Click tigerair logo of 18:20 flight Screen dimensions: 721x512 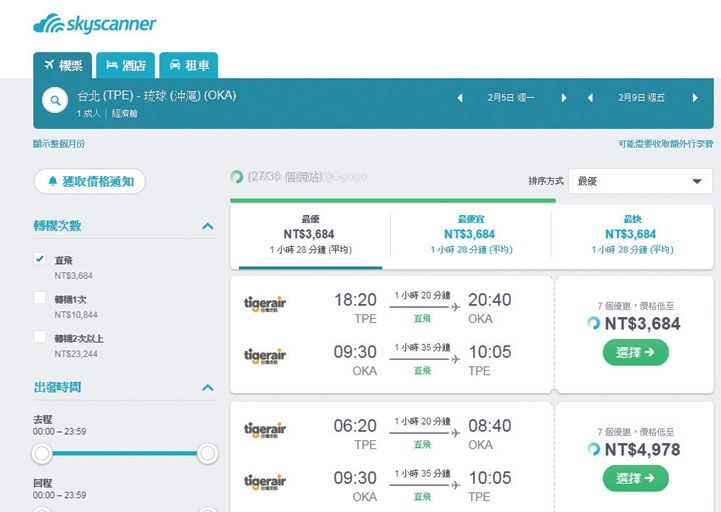[x=265, y=304]
